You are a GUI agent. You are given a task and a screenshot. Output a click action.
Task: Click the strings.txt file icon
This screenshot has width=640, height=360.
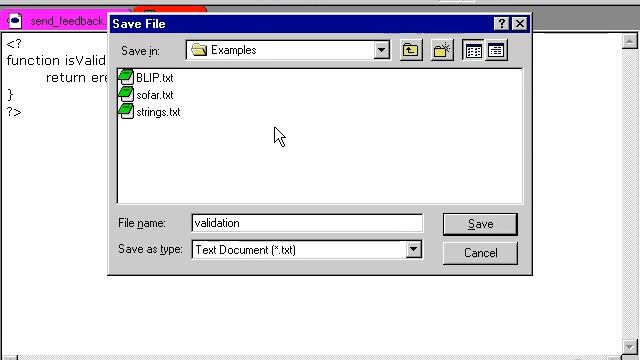[126, 111]
